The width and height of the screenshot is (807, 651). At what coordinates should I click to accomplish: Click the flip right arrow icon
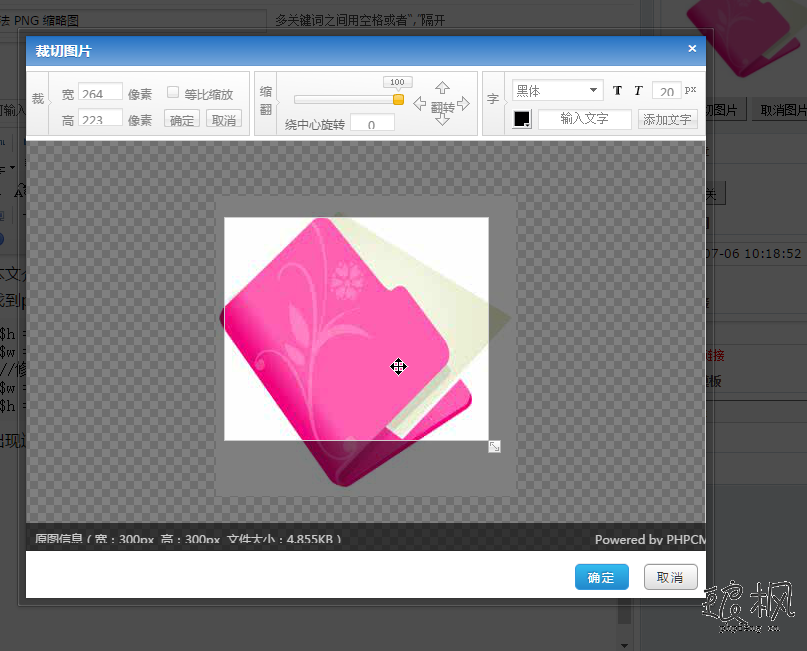click(x=463, y=103)
